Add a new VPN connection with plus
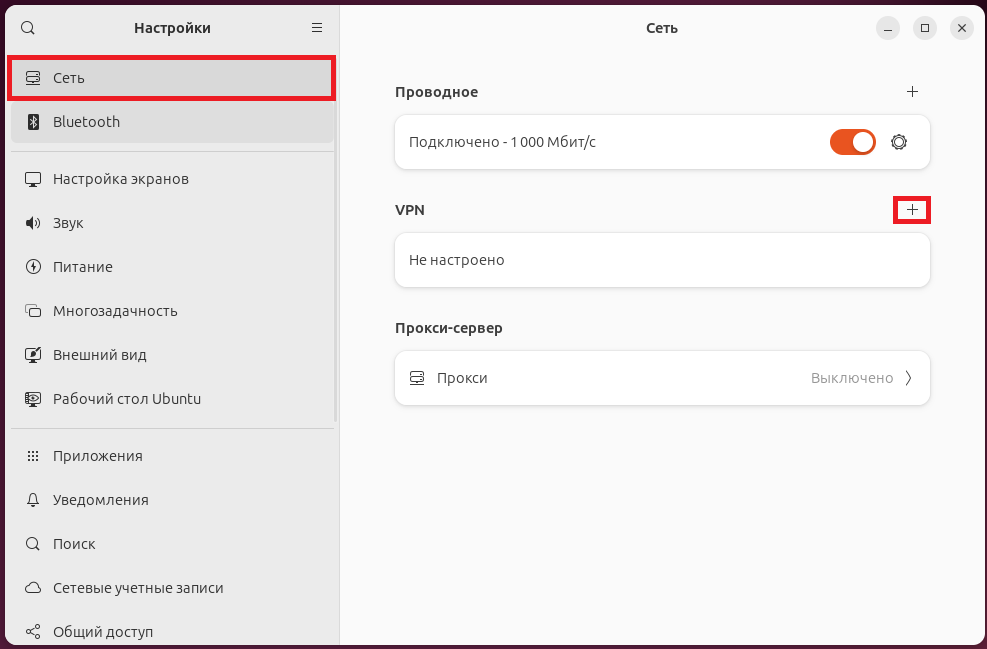The height and width of the screenshot is (649, 987). (x=911, y=210)
